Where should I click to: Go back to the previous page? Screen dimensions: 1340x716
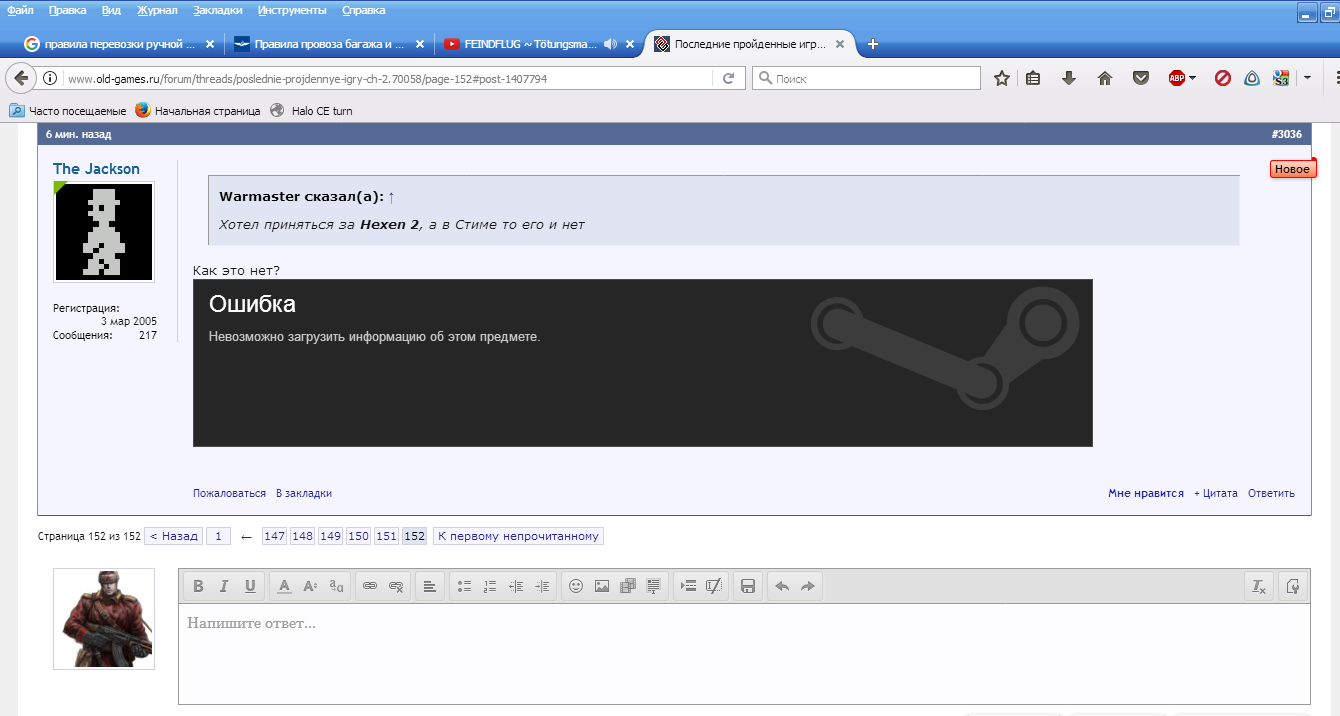point(22,78)
